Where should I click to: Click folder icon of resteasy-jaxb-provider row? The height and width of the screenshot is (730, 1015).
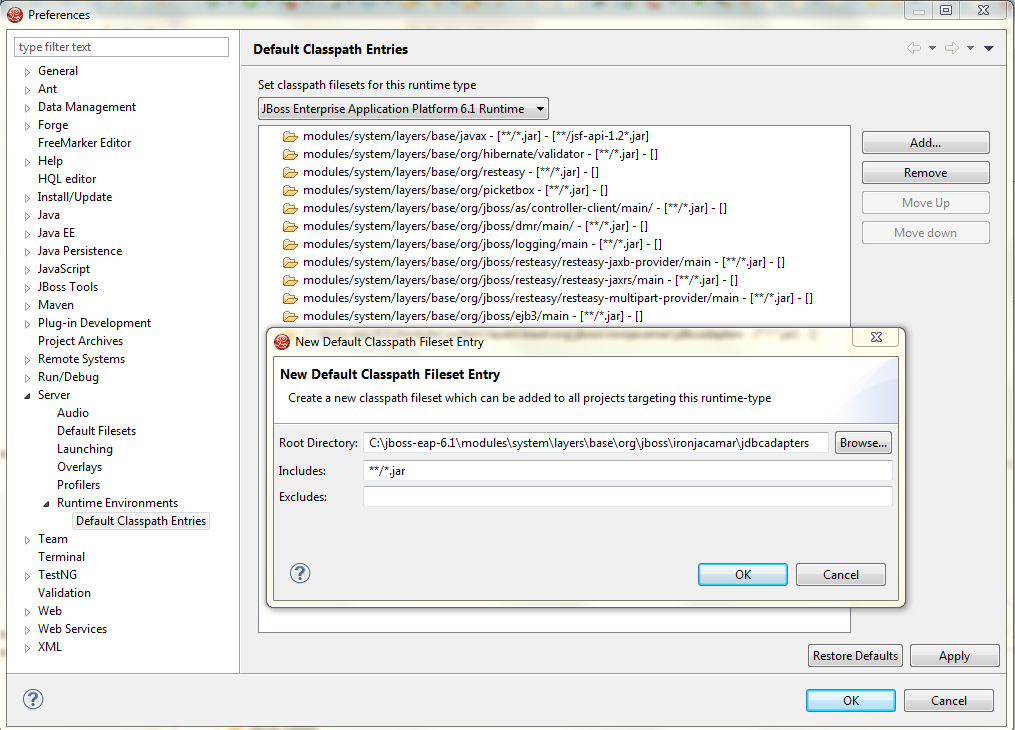(290, 262)
